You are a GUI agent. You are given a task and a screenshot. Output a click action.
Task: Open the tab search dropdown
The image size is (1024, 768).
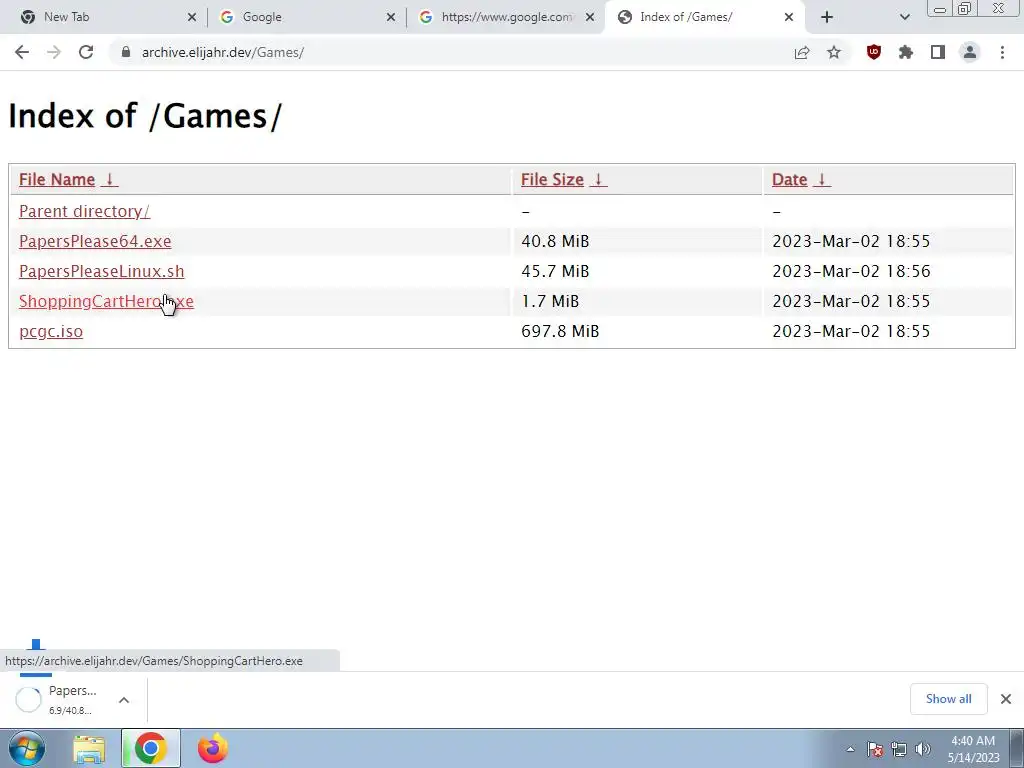(904, 17)
